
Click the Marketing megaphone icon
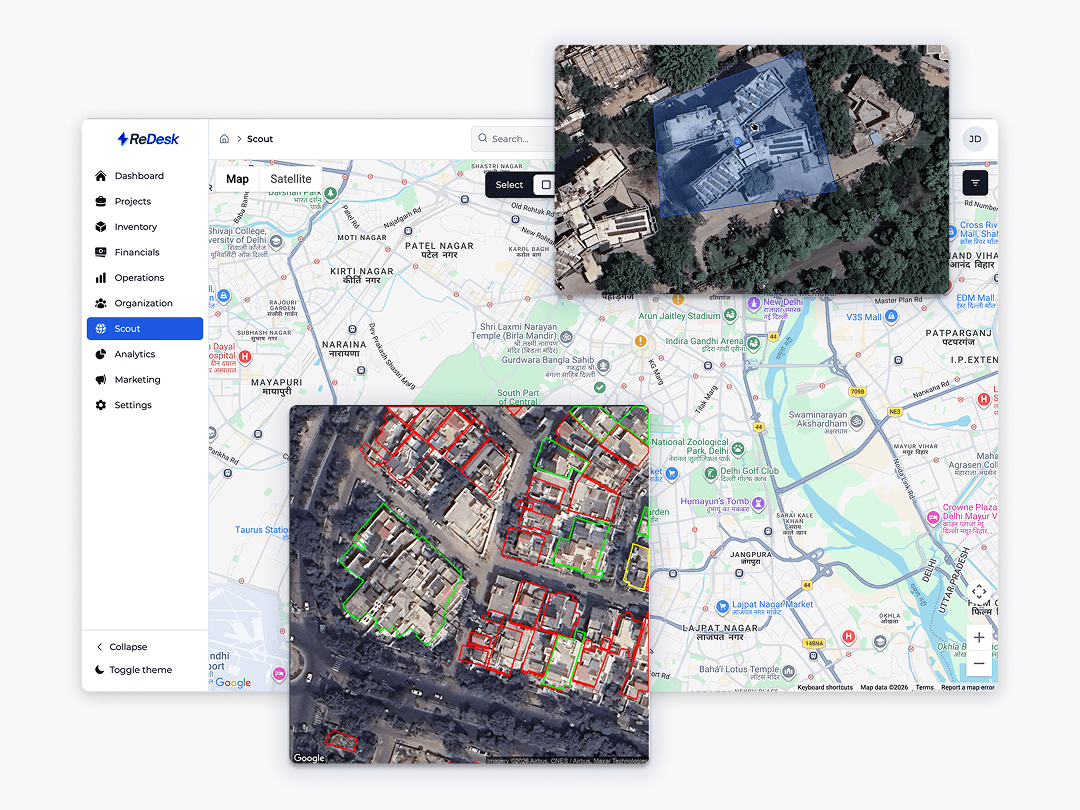101,380
